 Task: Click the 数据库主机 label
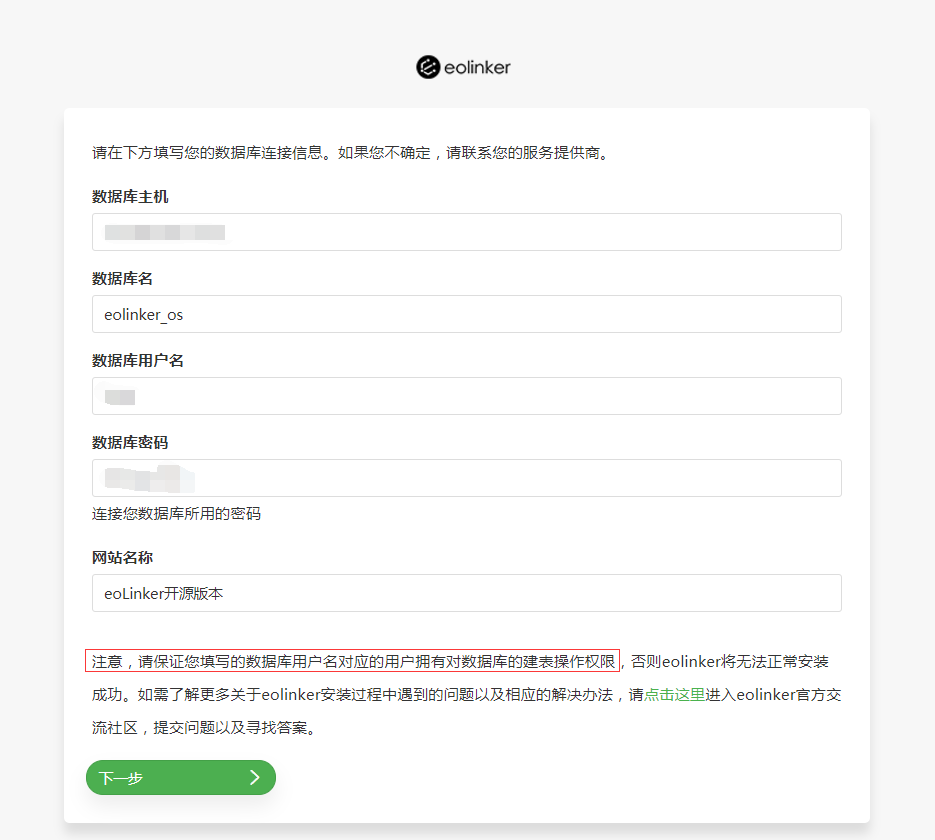[x=130, y=197]
